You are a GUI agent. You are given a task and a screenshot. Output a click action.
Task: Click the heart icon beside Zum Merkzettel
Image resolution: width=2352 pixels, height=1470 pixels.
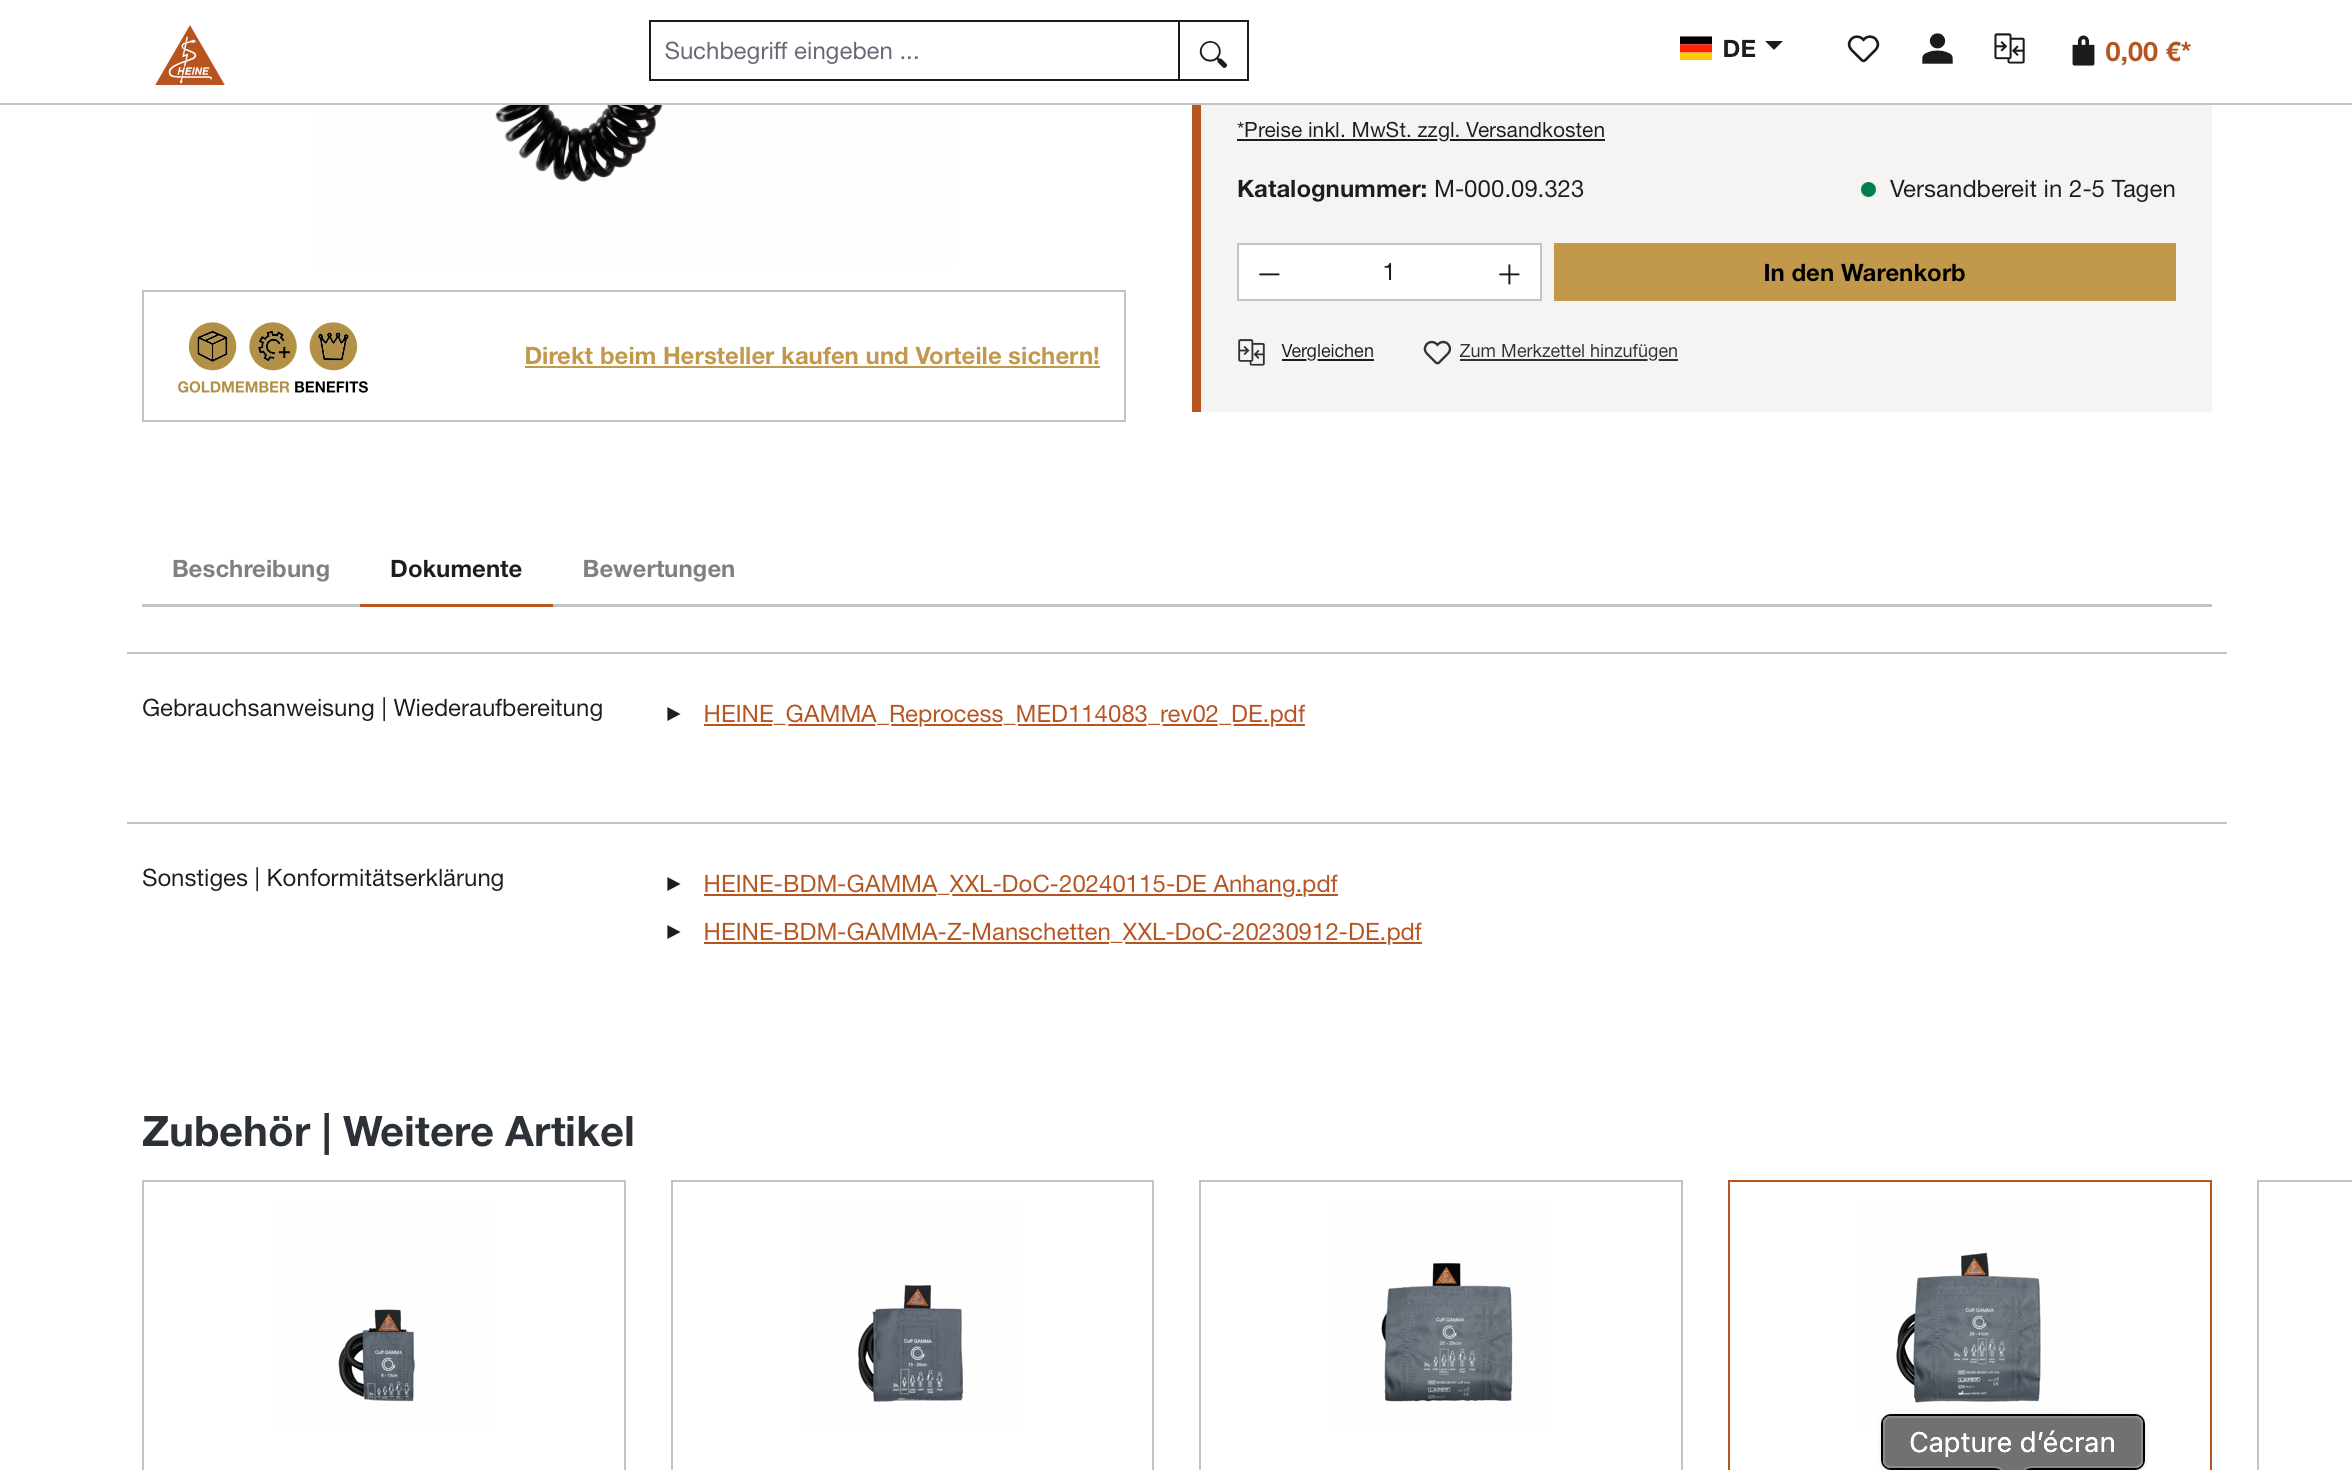tap(1437, 352)
